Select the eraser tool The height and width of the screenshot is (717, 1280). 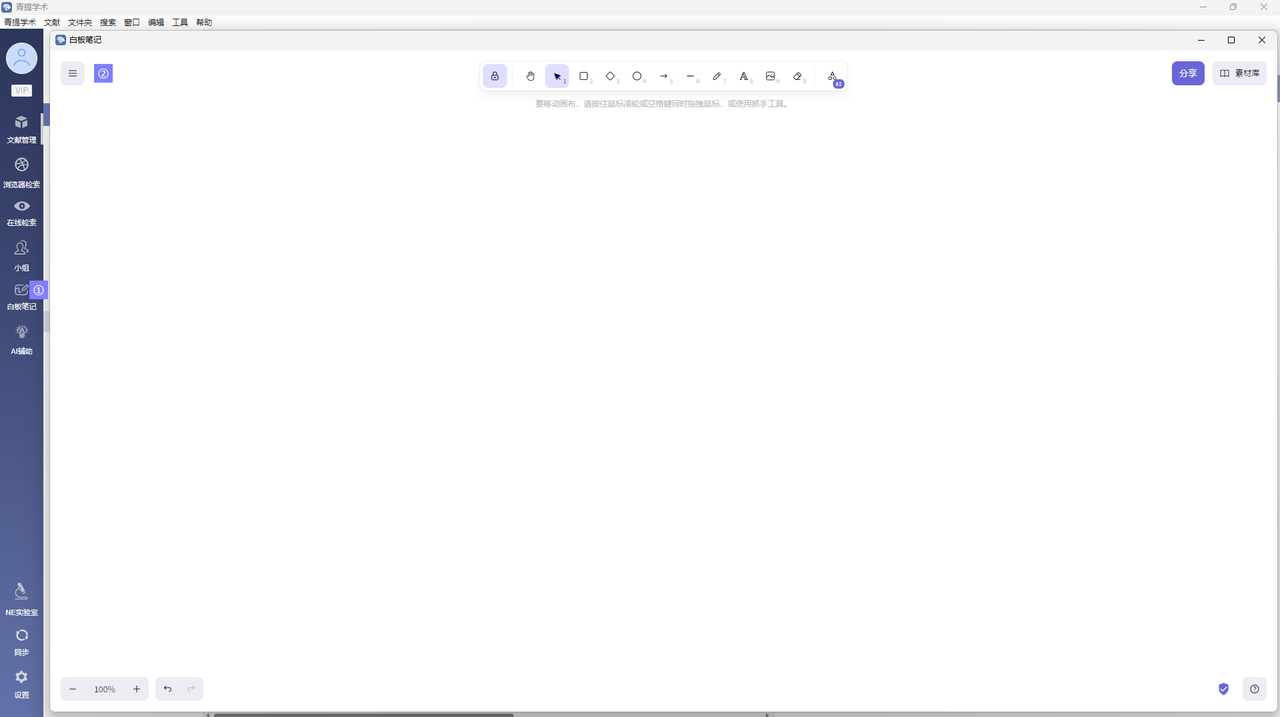(797, 76)
